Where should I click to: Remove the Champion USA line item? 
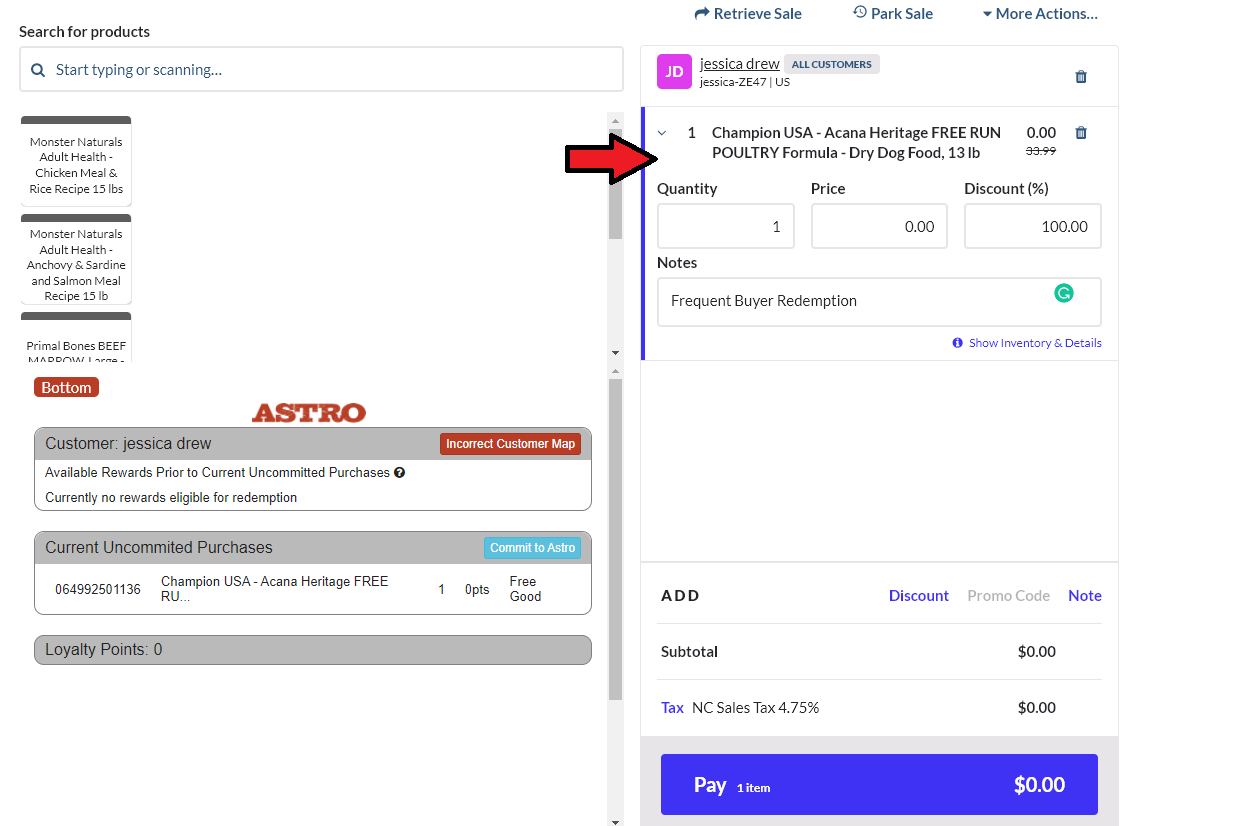tap(1080, 133)
